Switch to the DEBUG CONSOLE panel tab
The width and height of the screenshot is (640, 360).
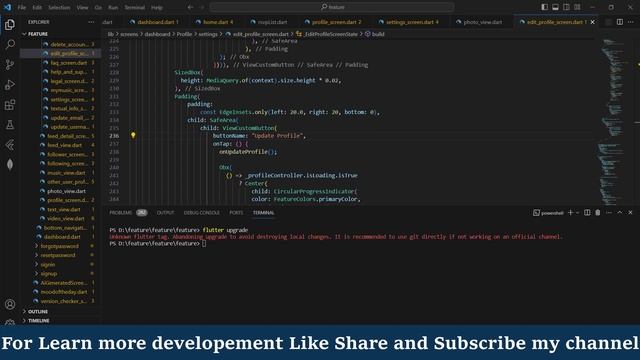201,213
